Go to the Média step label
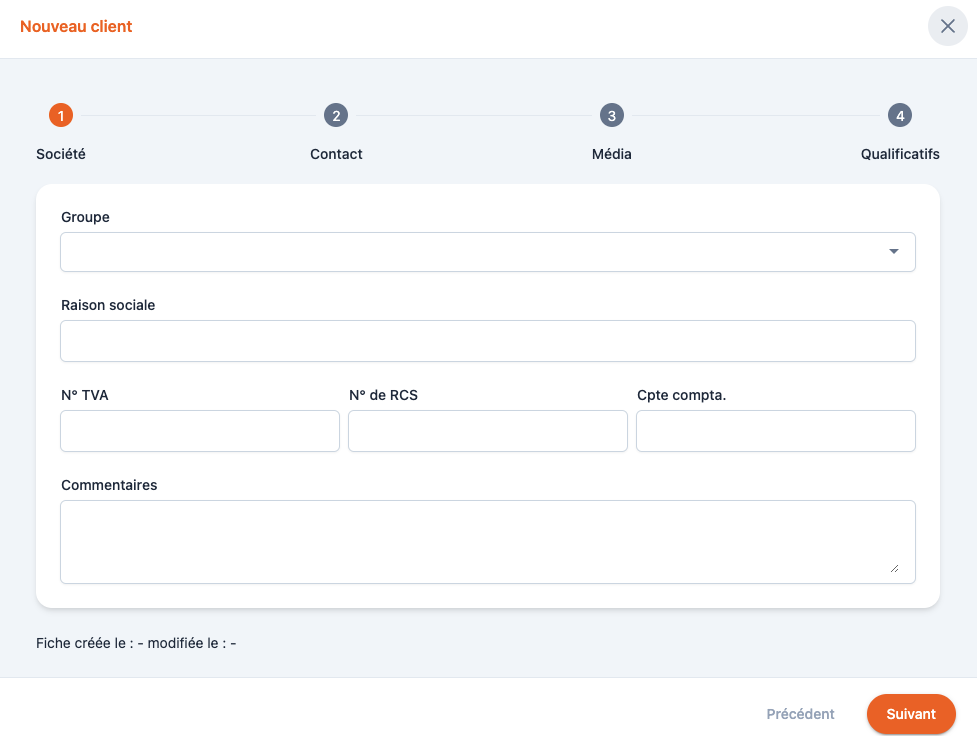 611,154
